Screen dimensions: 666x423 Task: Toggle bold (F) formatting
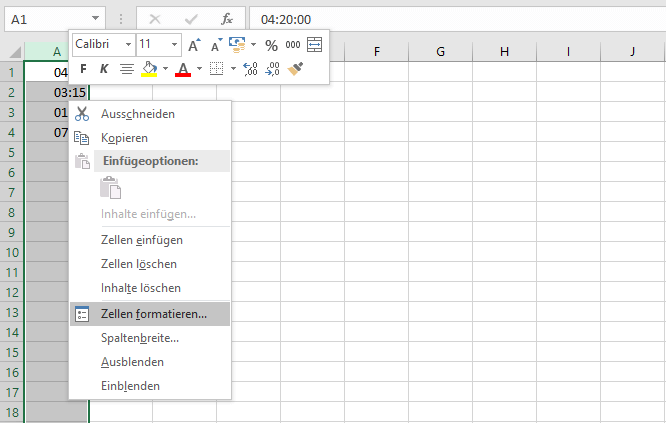[83, 68]
